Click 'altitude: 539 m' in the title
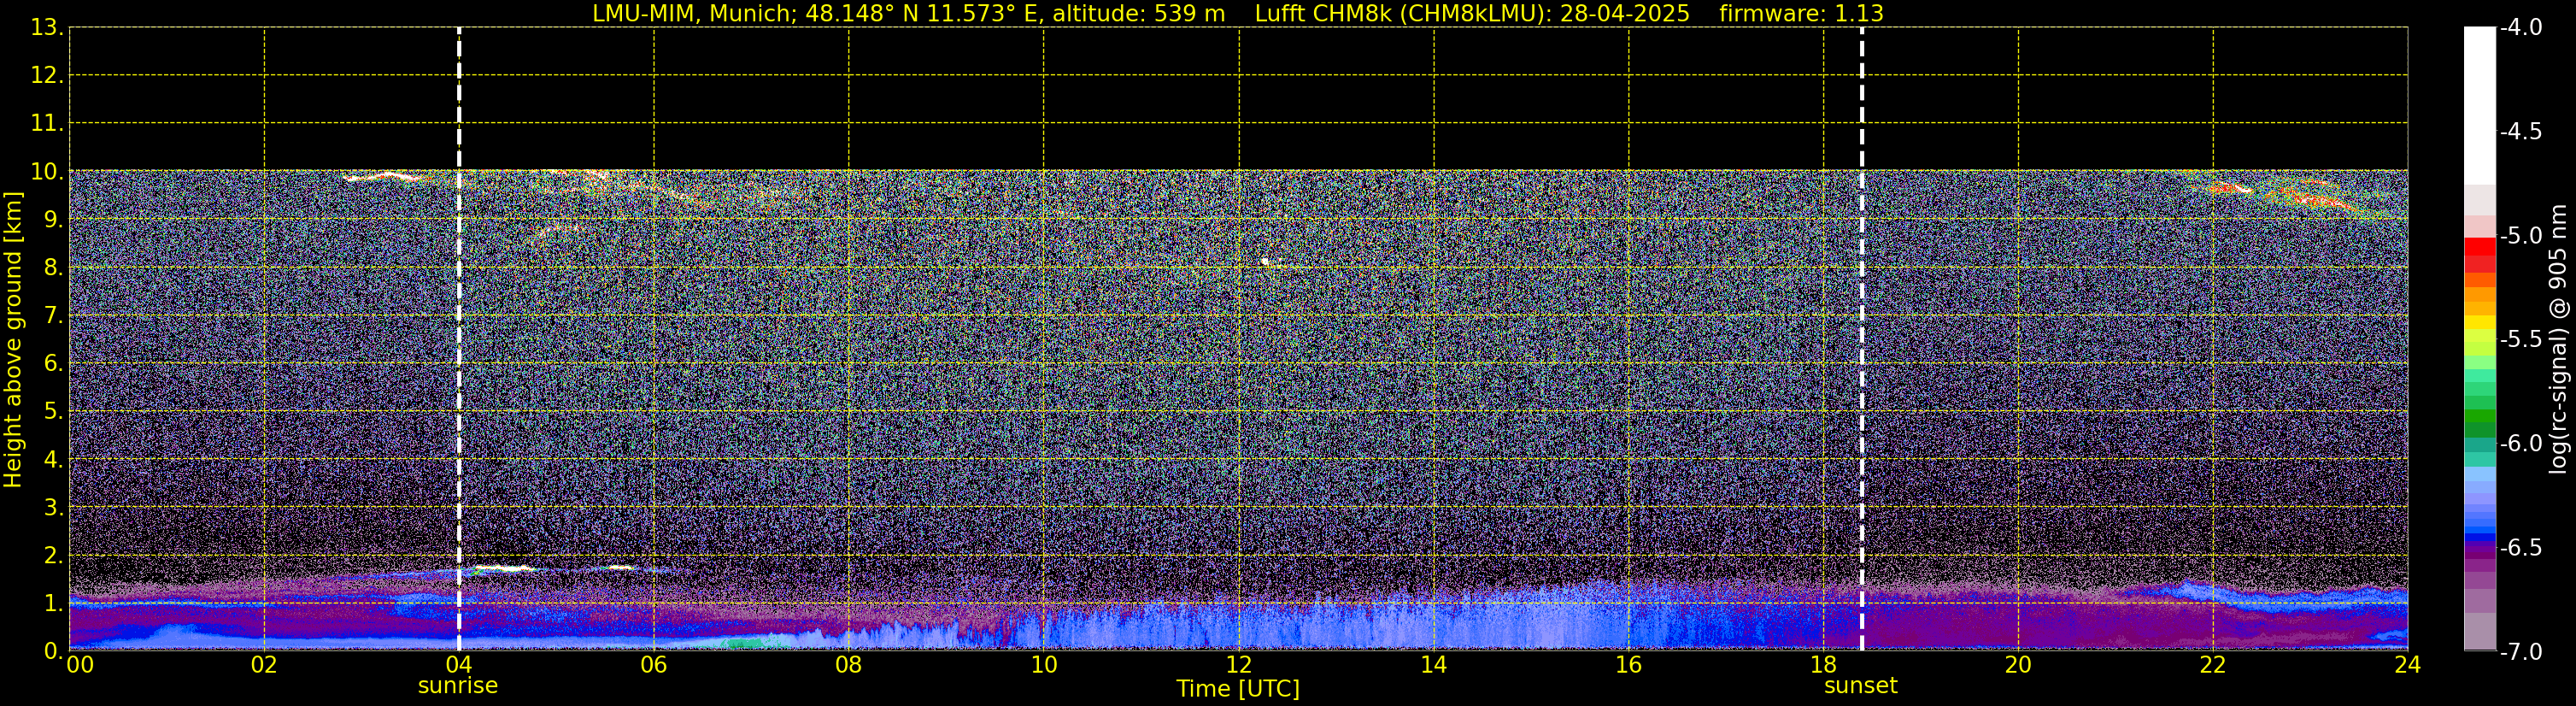 tap(1138, 14)
